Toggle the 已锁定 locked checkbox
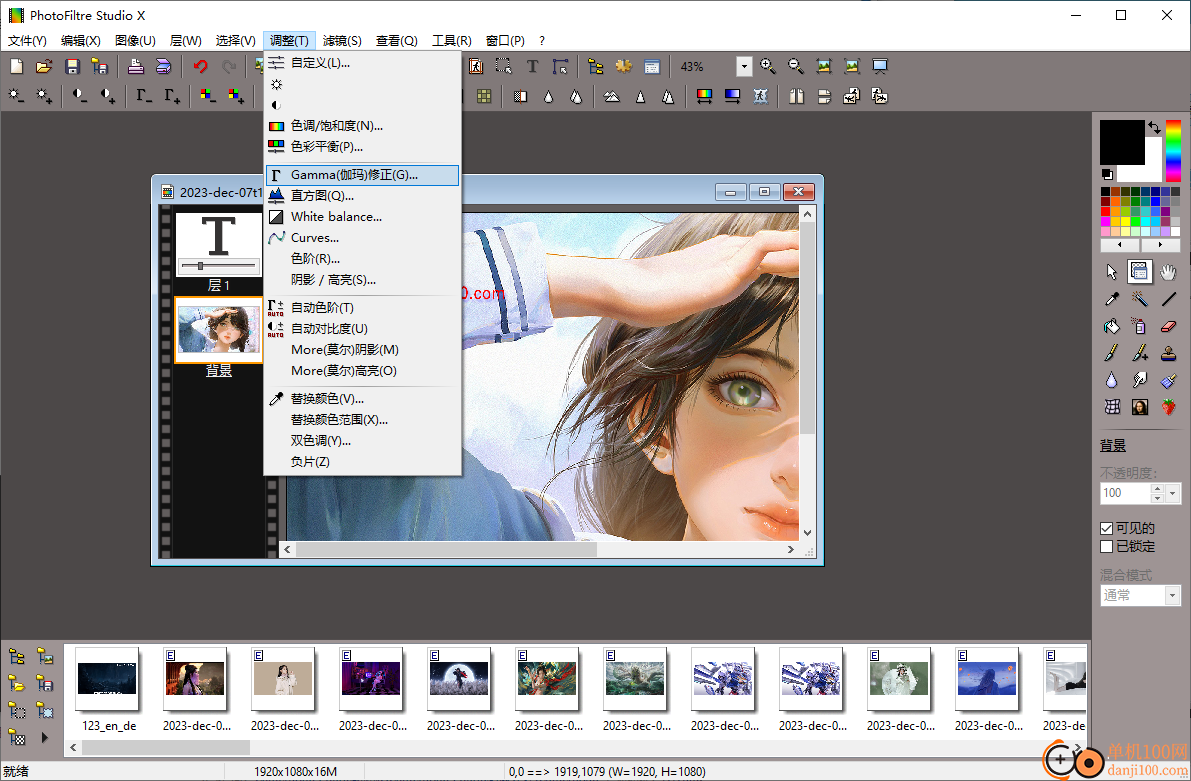Image resolution: width=1191 pixels, height=781 pixels. point(1107,546)
